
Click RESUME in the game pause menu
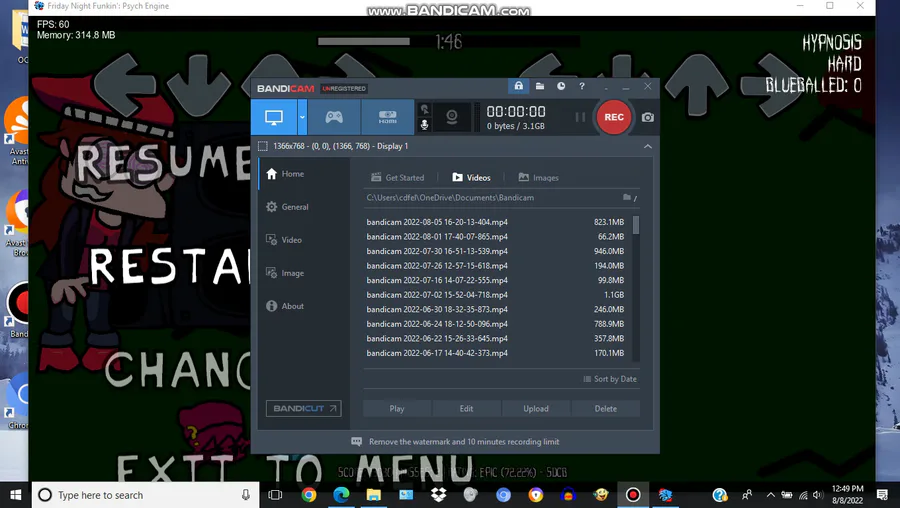pyautogui.click(x=162, y=162)
